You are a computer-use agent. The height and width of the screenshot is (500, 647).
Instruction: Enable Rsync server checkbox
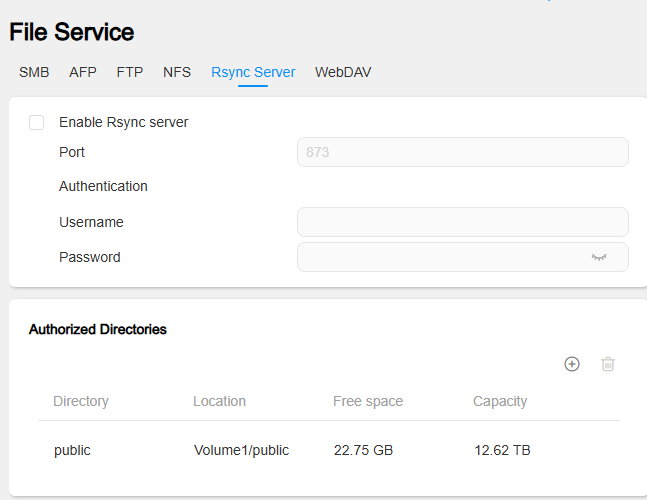[x=36, y=123]
